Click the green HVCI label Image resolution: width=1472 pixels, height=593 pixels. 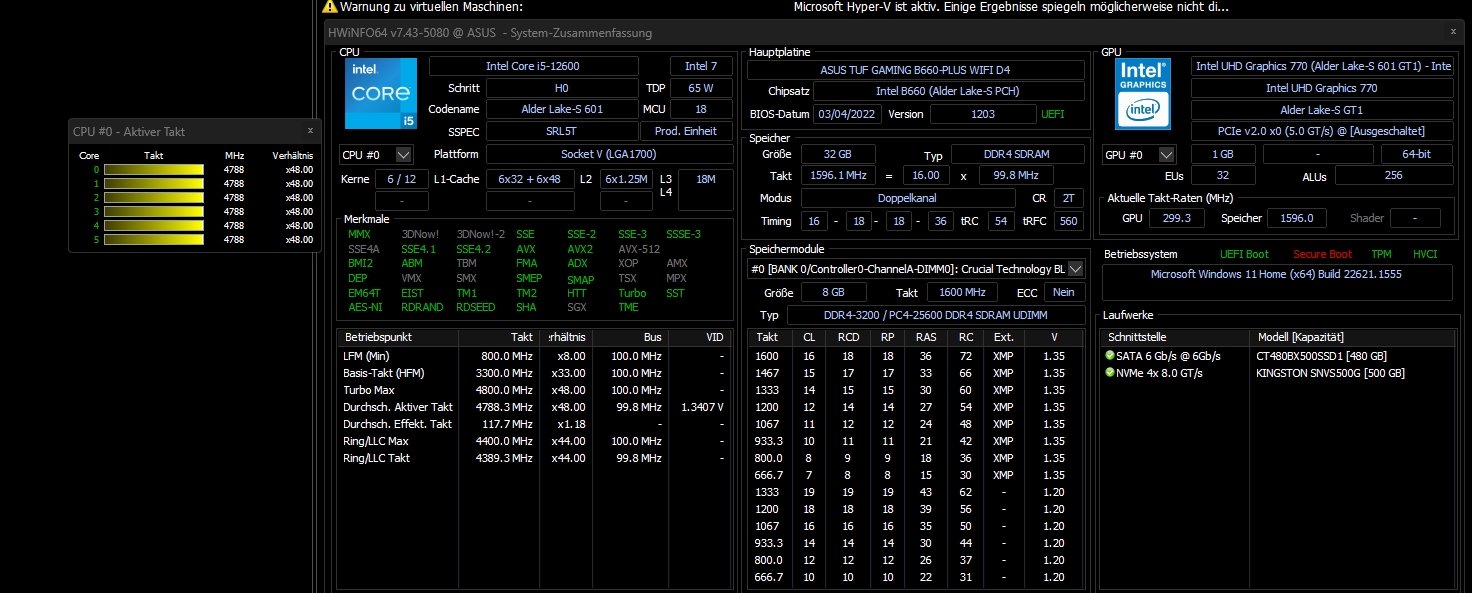(1426, 255)
